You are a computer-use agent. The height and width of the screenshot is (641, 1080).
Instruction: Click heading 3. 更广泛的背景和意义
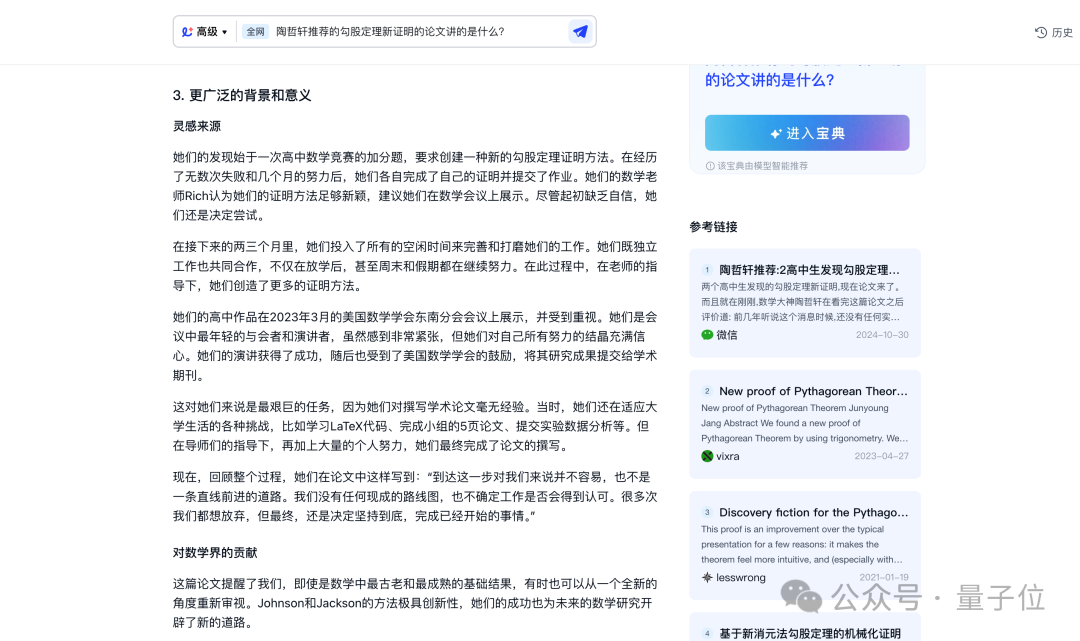(242, 96)
